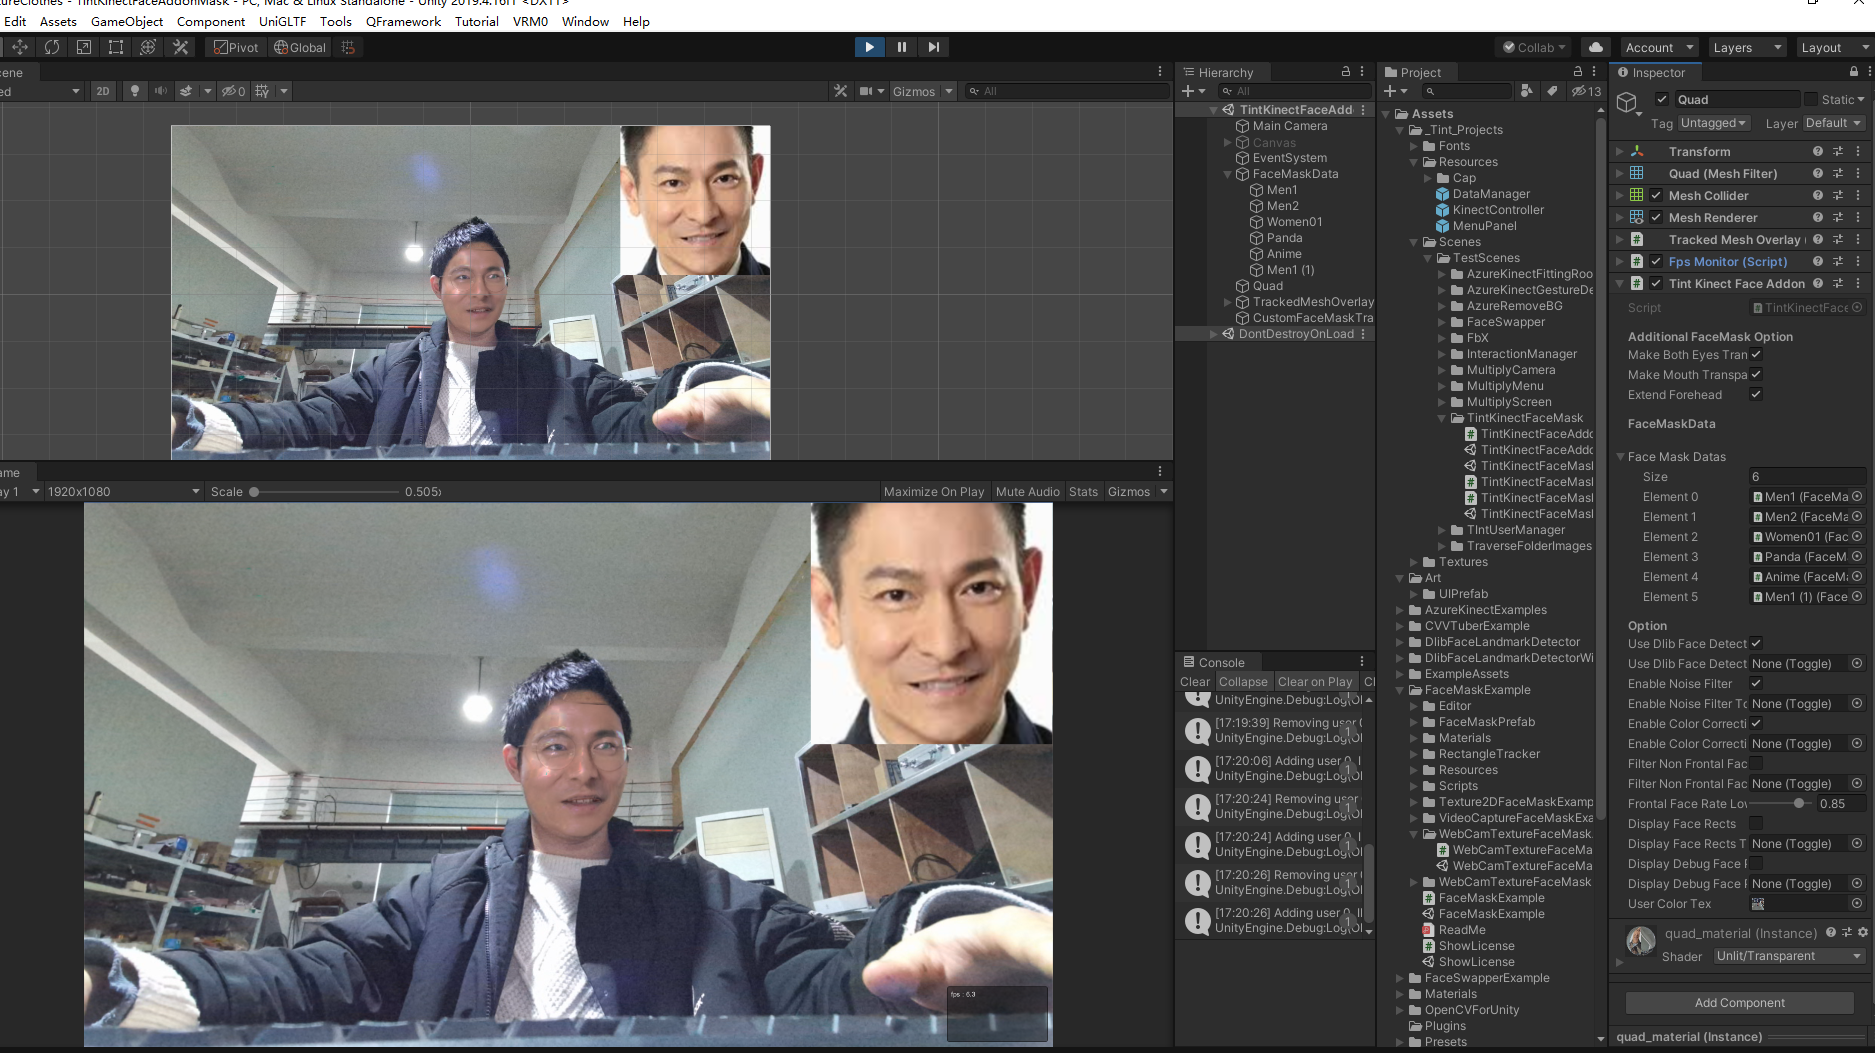Click the Add Component button
Image resolution: width=1875 pixels, height=1053 pixels.
coord(1739,1003)
